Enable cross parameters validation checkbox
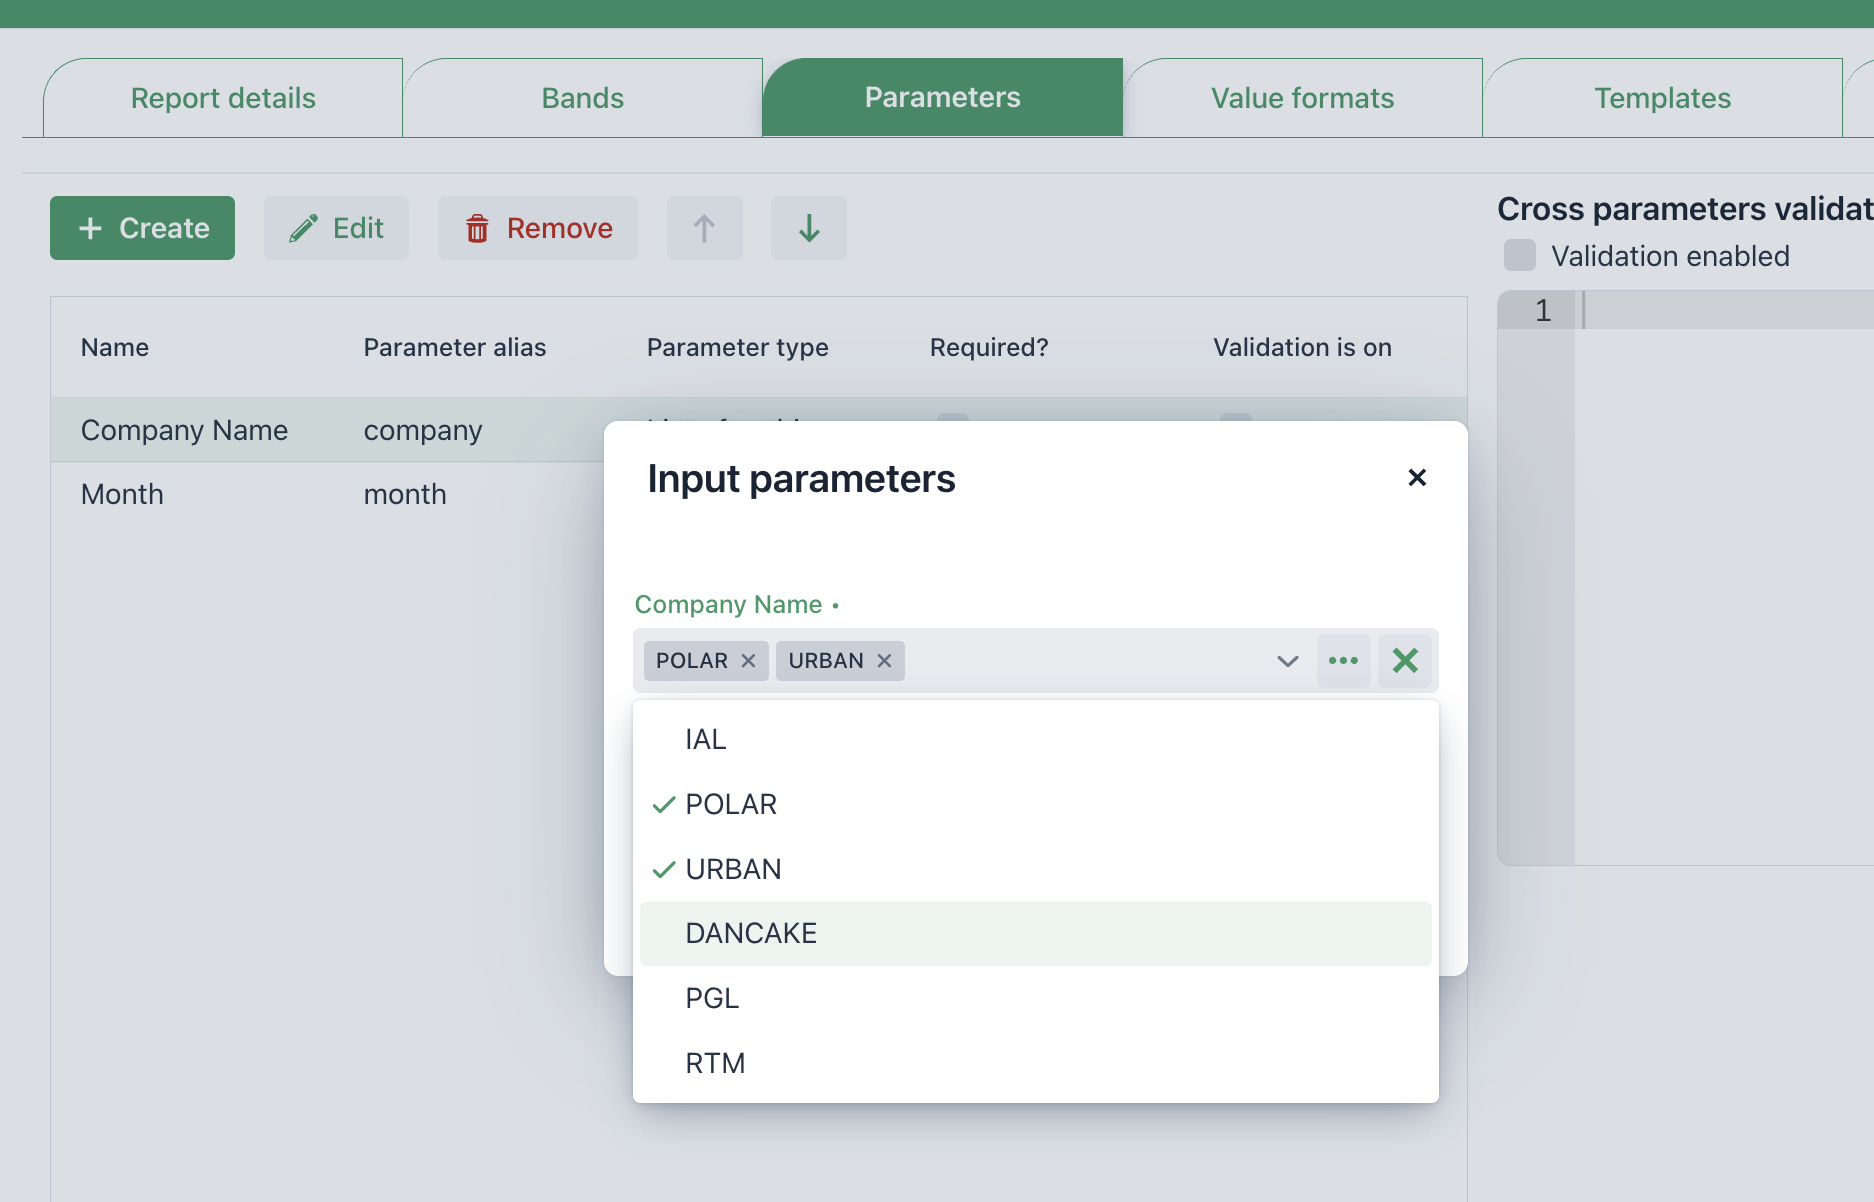The image size is (1874, 1202). [1519, 256]
